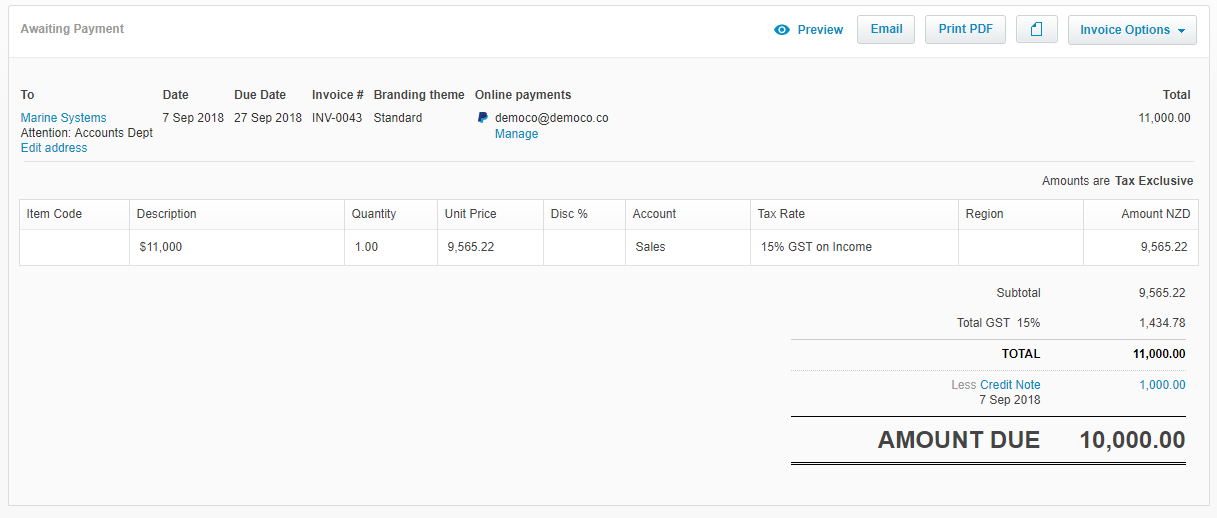Click the date 7 Sep 2018 in header
Image resolution: width=1217 pixels, height=518 pixels.
pyautogui.click(x=193, y=118)
